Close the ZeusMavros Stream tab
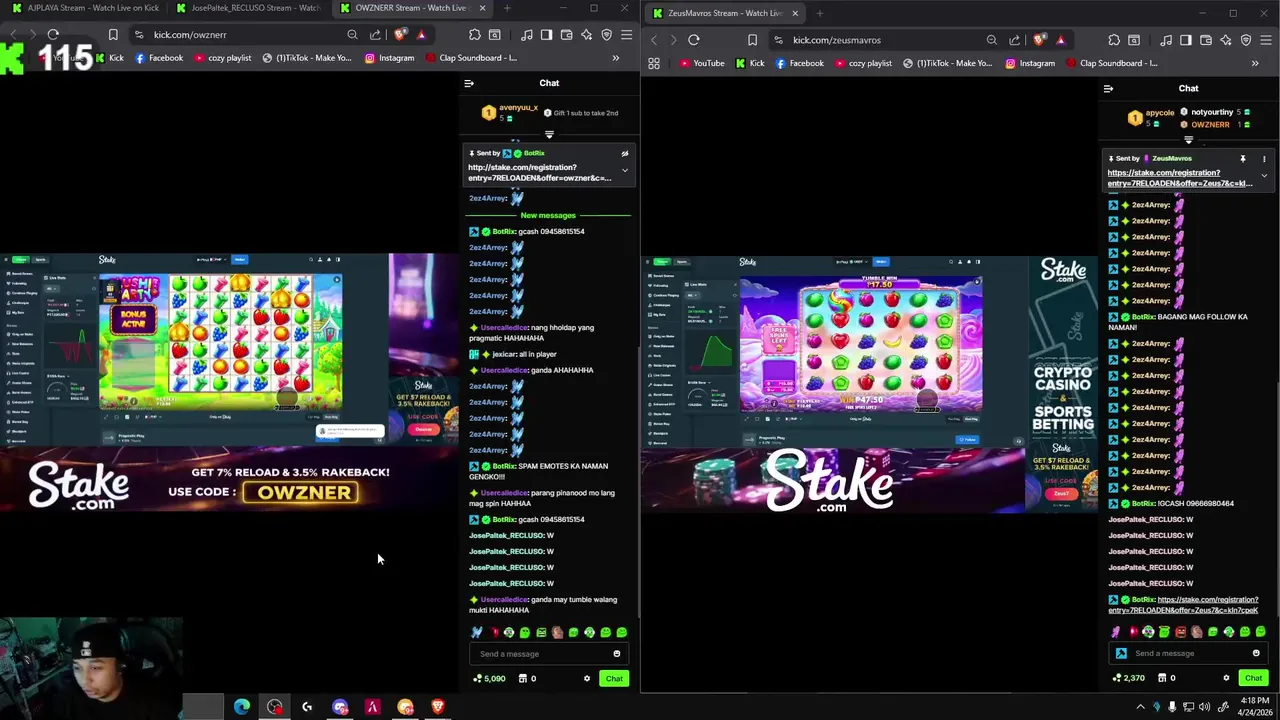The image size is (1280, 720). coord(794,13)
